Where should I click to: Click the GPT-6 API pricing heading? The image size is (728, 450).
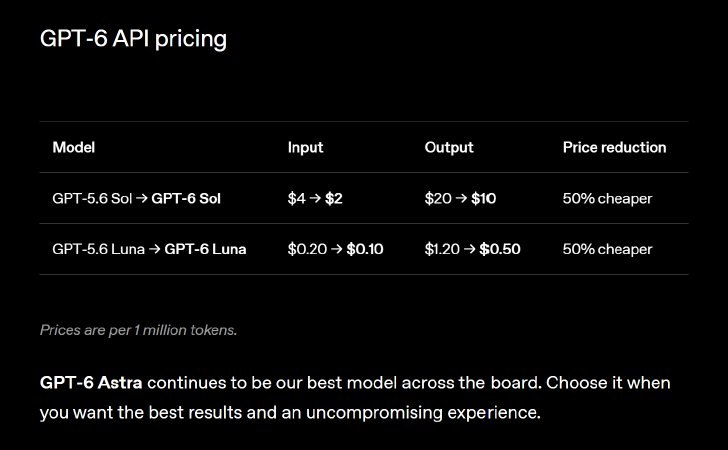(133, 39)
